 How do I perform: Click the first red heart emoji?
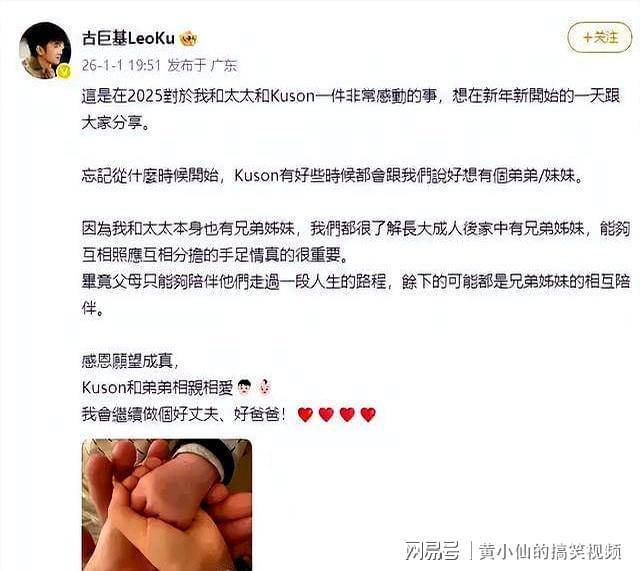(x=305, y=414)
